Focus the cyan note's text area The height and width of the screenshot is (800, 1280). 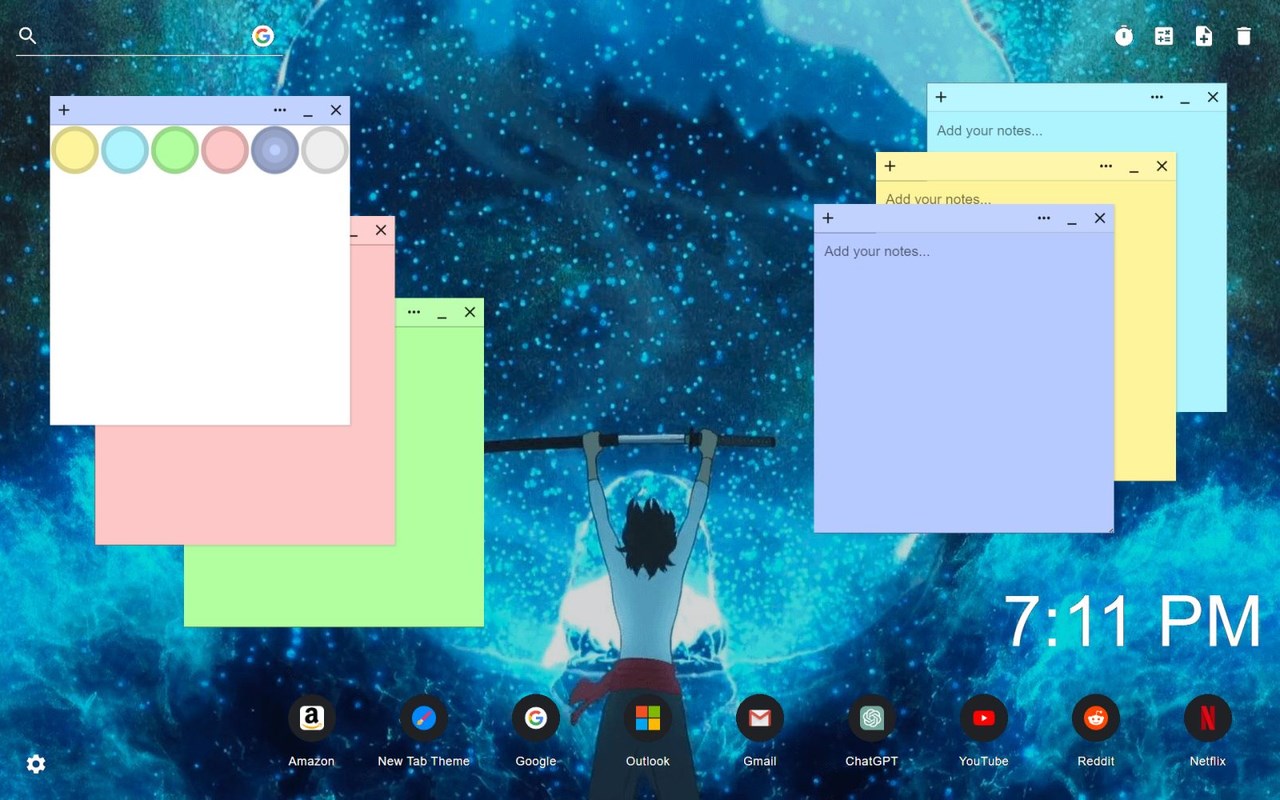(x=1076, y=131)
